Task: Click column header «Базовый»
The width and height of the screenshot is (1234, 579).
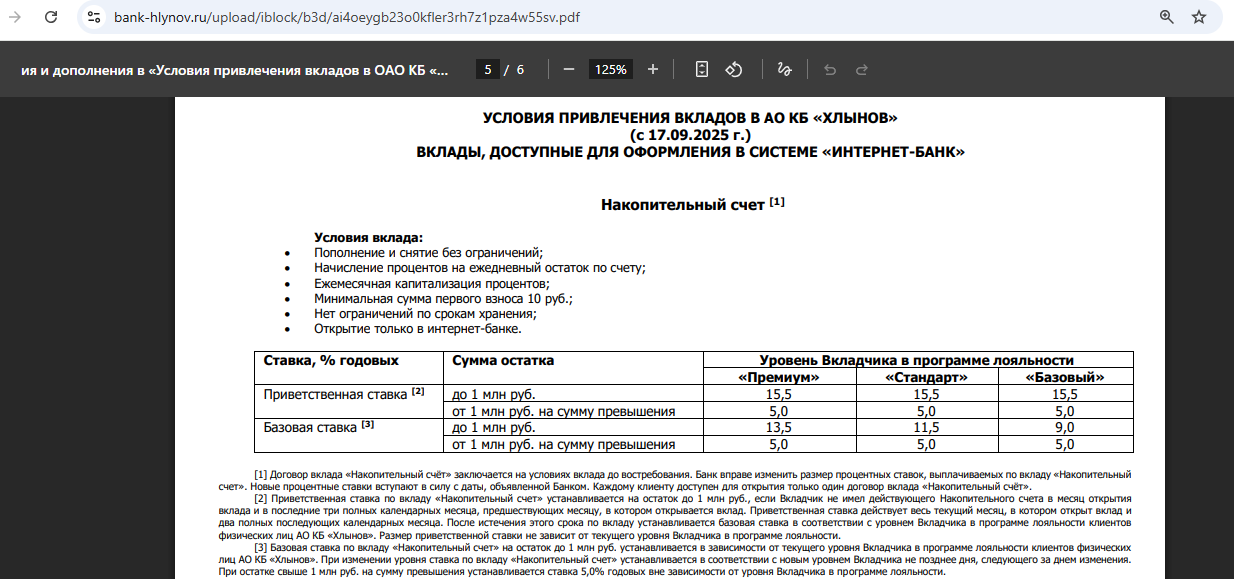Action: (x=1065, y=377)
